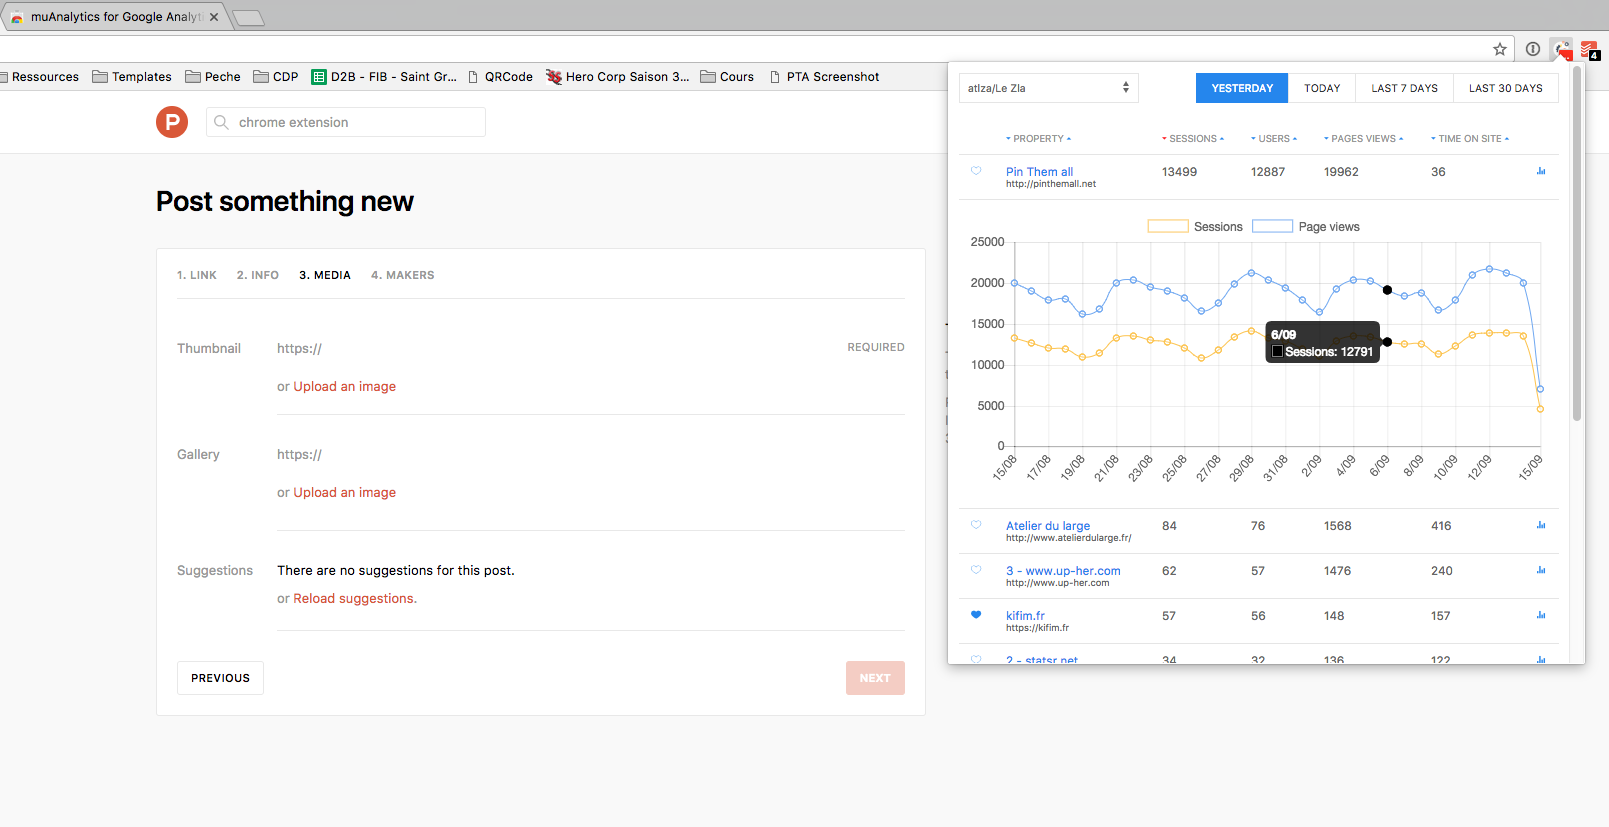
Task: Click the PREVIOUS button
Action: (220, 678)
